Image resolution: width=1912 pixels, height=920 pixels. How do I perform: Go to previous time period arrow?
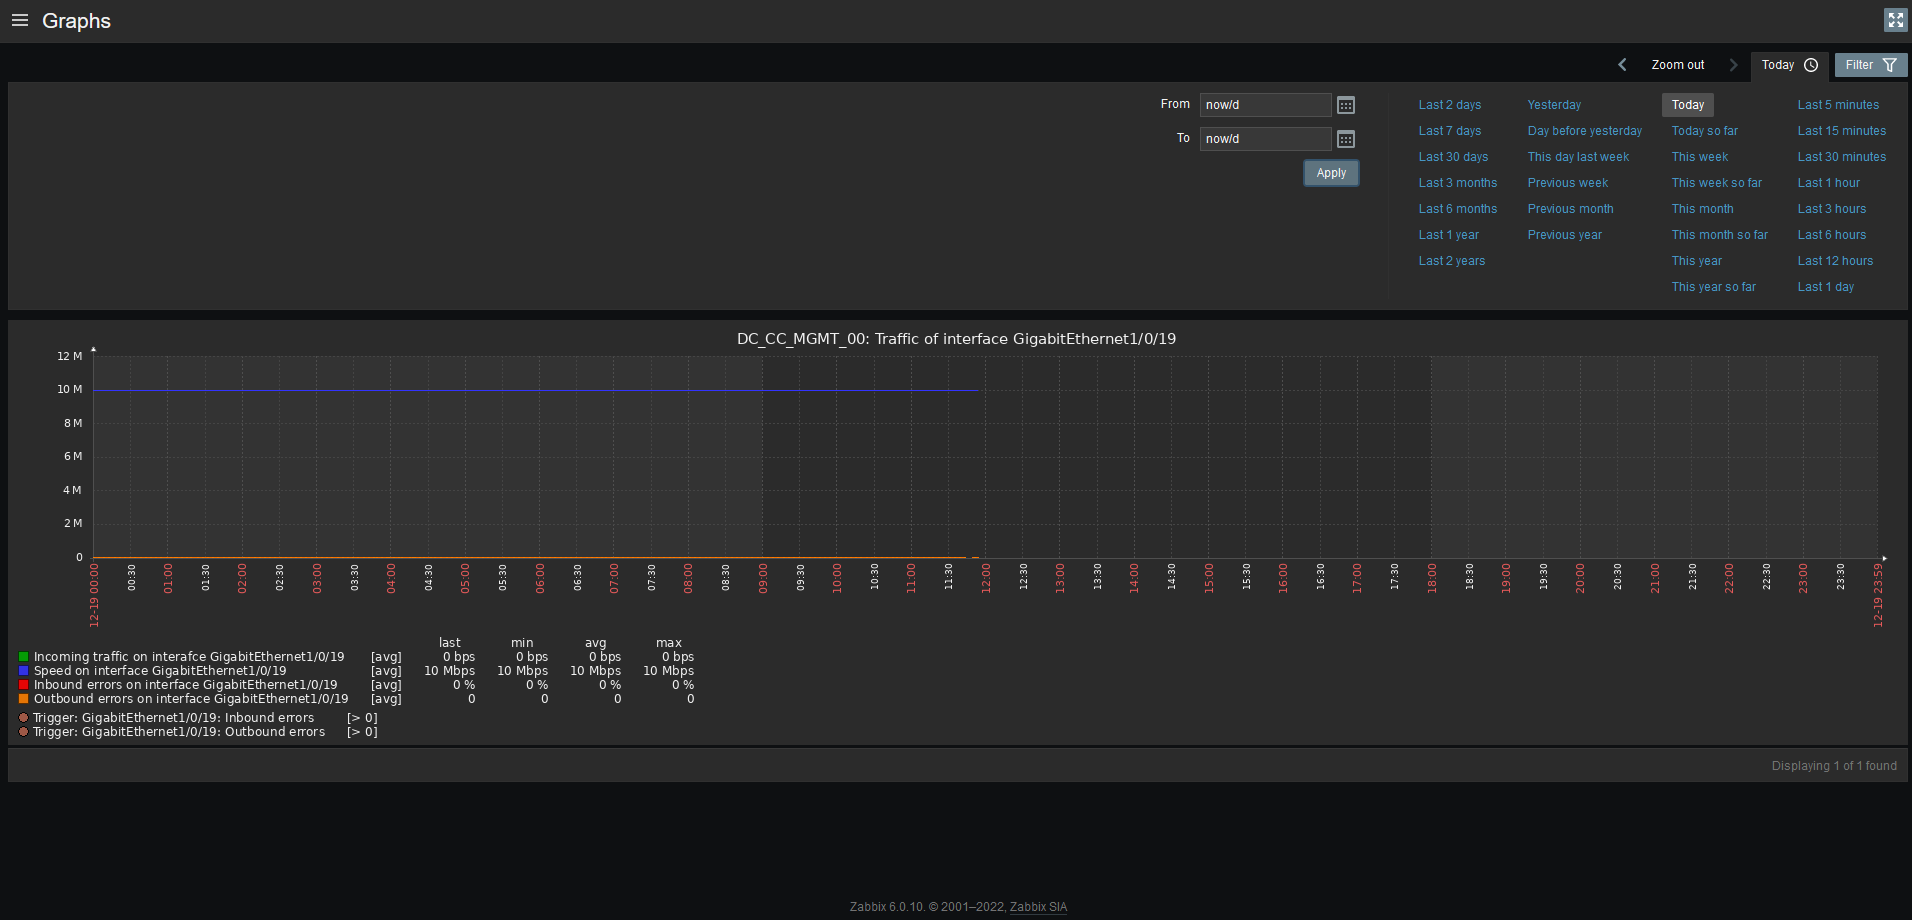(1622, 65)
